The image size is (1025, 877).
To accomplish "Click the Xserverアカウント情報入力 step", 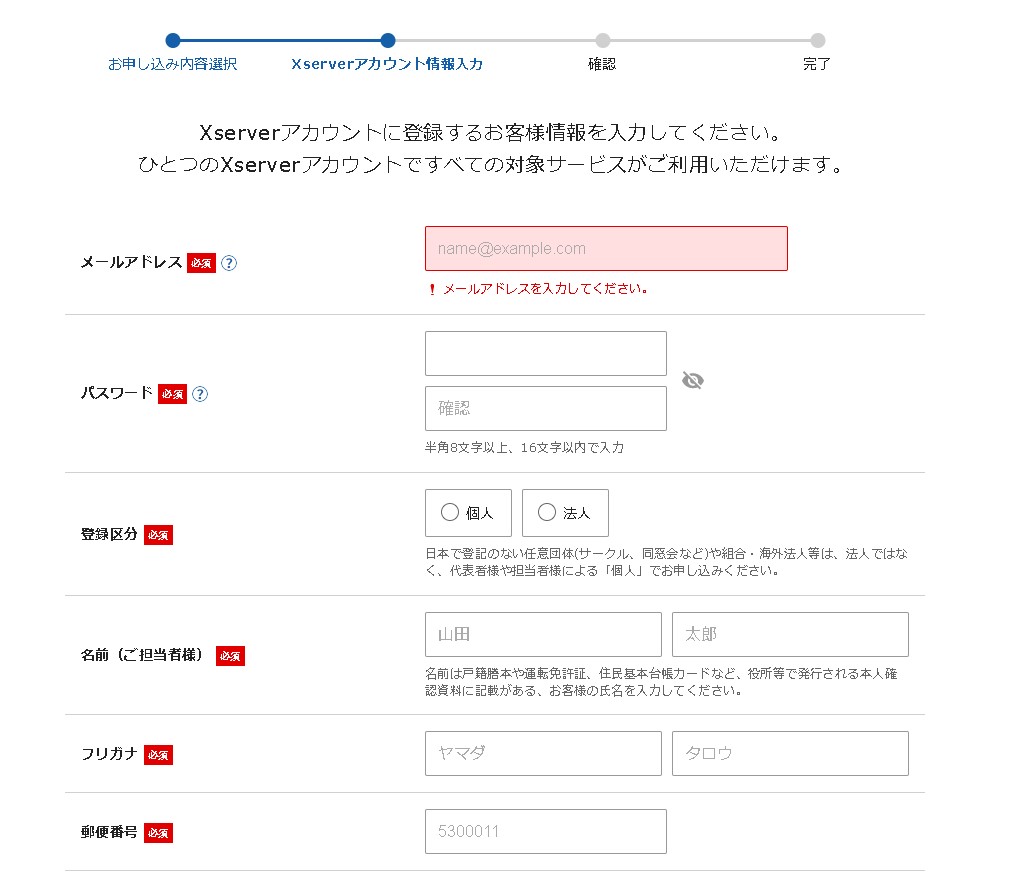I will click(388, 64).
